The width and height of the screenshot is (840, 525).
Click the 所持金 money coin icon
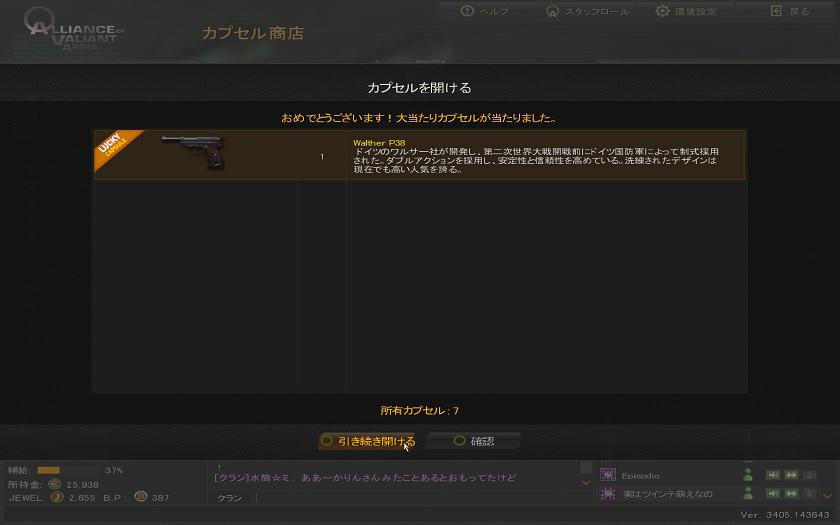pyautogui.click(x=55, y=484)
